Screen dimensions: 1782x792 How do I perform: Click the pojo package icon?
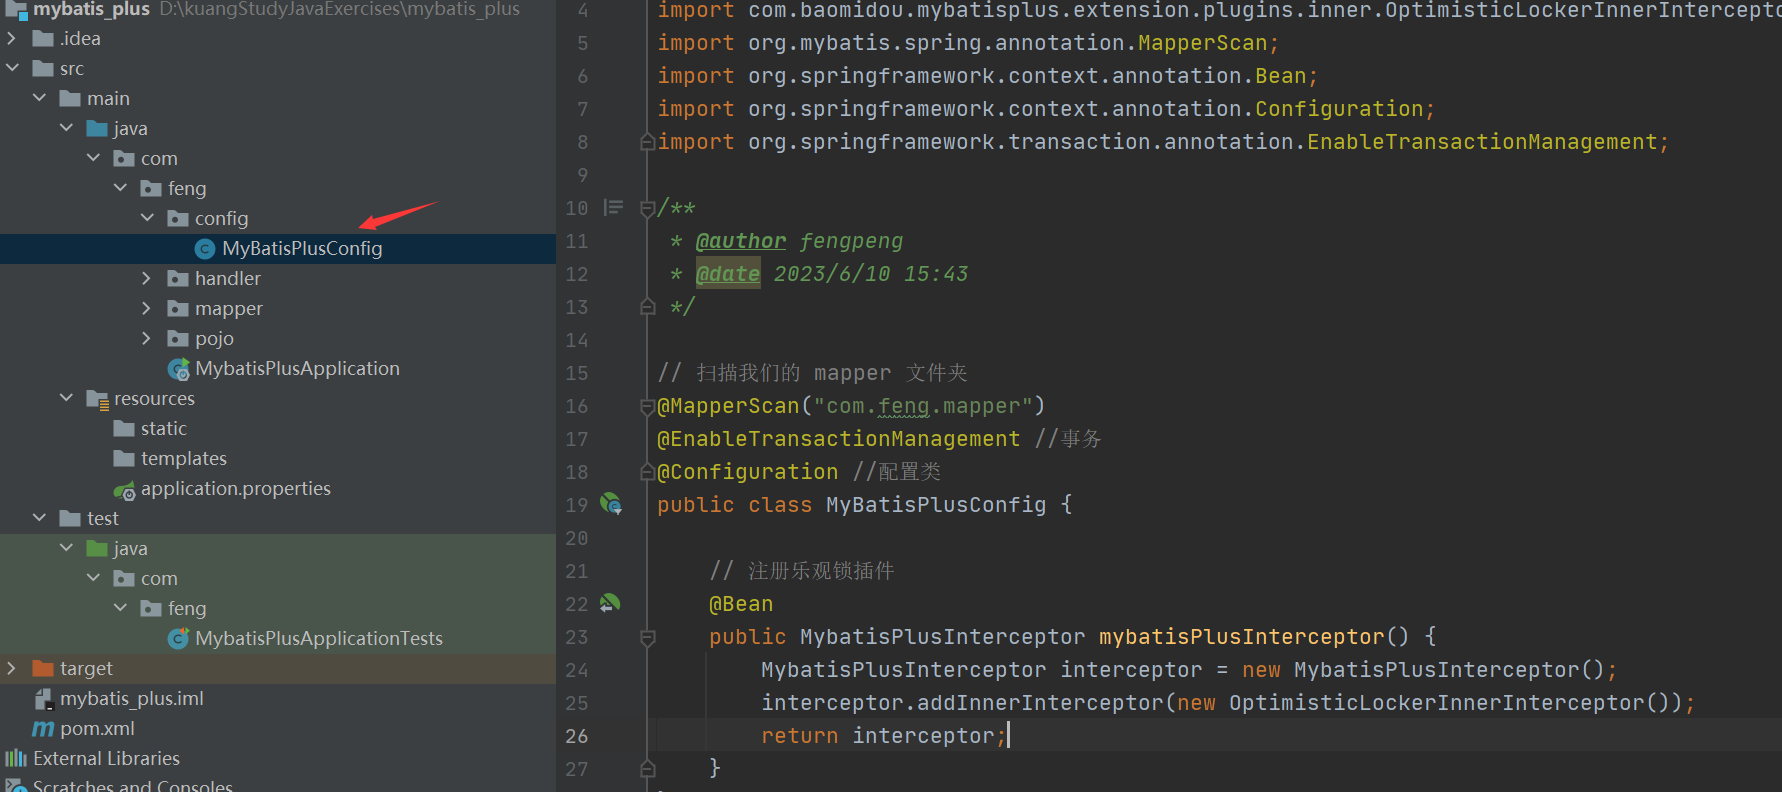pos(178,339)
